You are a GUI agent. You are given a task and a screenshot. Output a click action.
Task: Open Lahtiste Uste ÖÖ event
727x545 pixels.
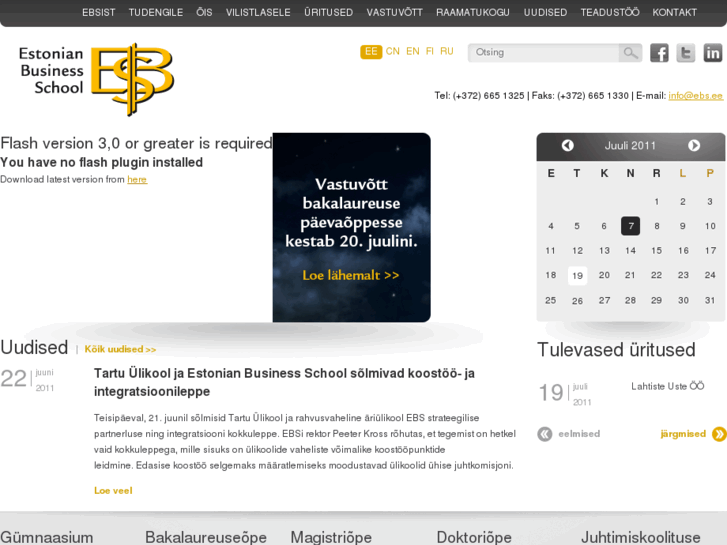[x=668, y=386]
